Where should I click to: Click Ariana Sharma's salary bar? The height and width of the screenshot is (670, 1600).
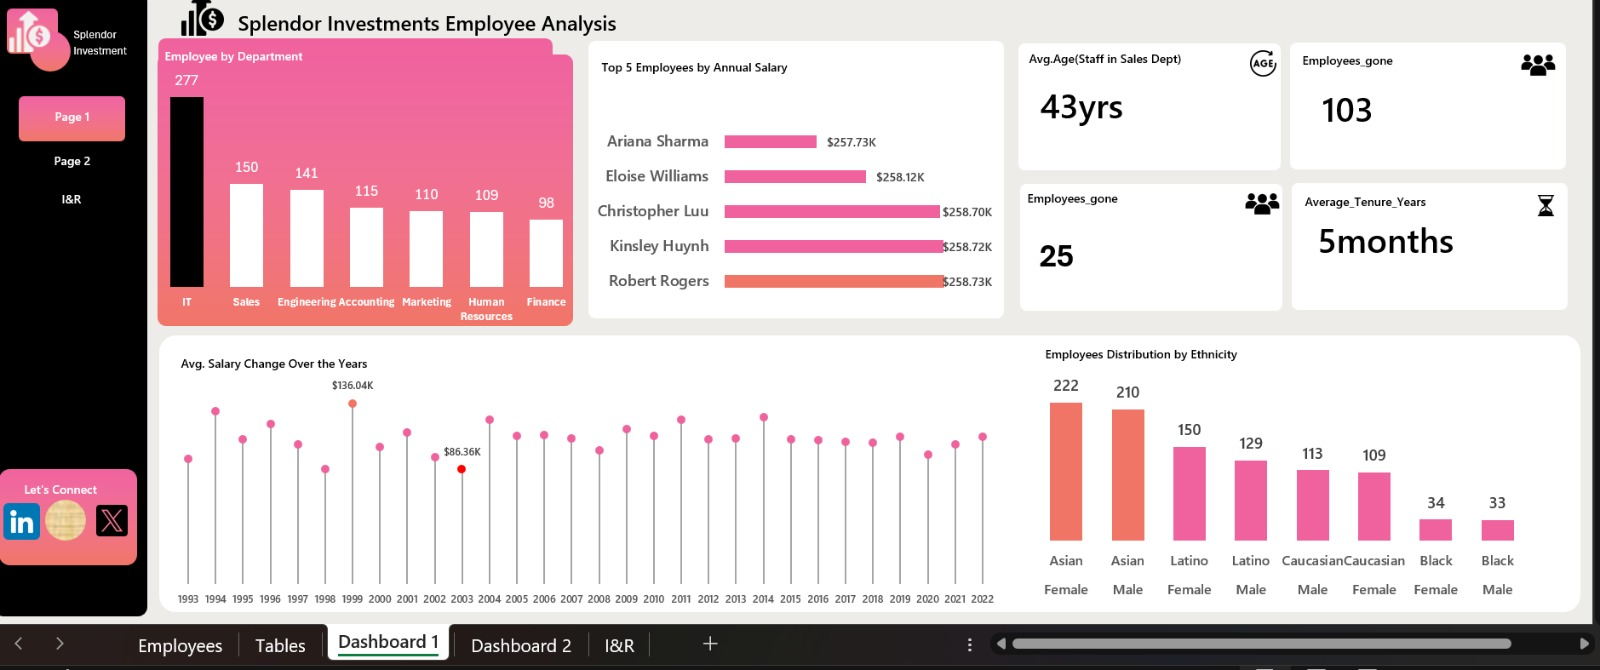point(770,142)
